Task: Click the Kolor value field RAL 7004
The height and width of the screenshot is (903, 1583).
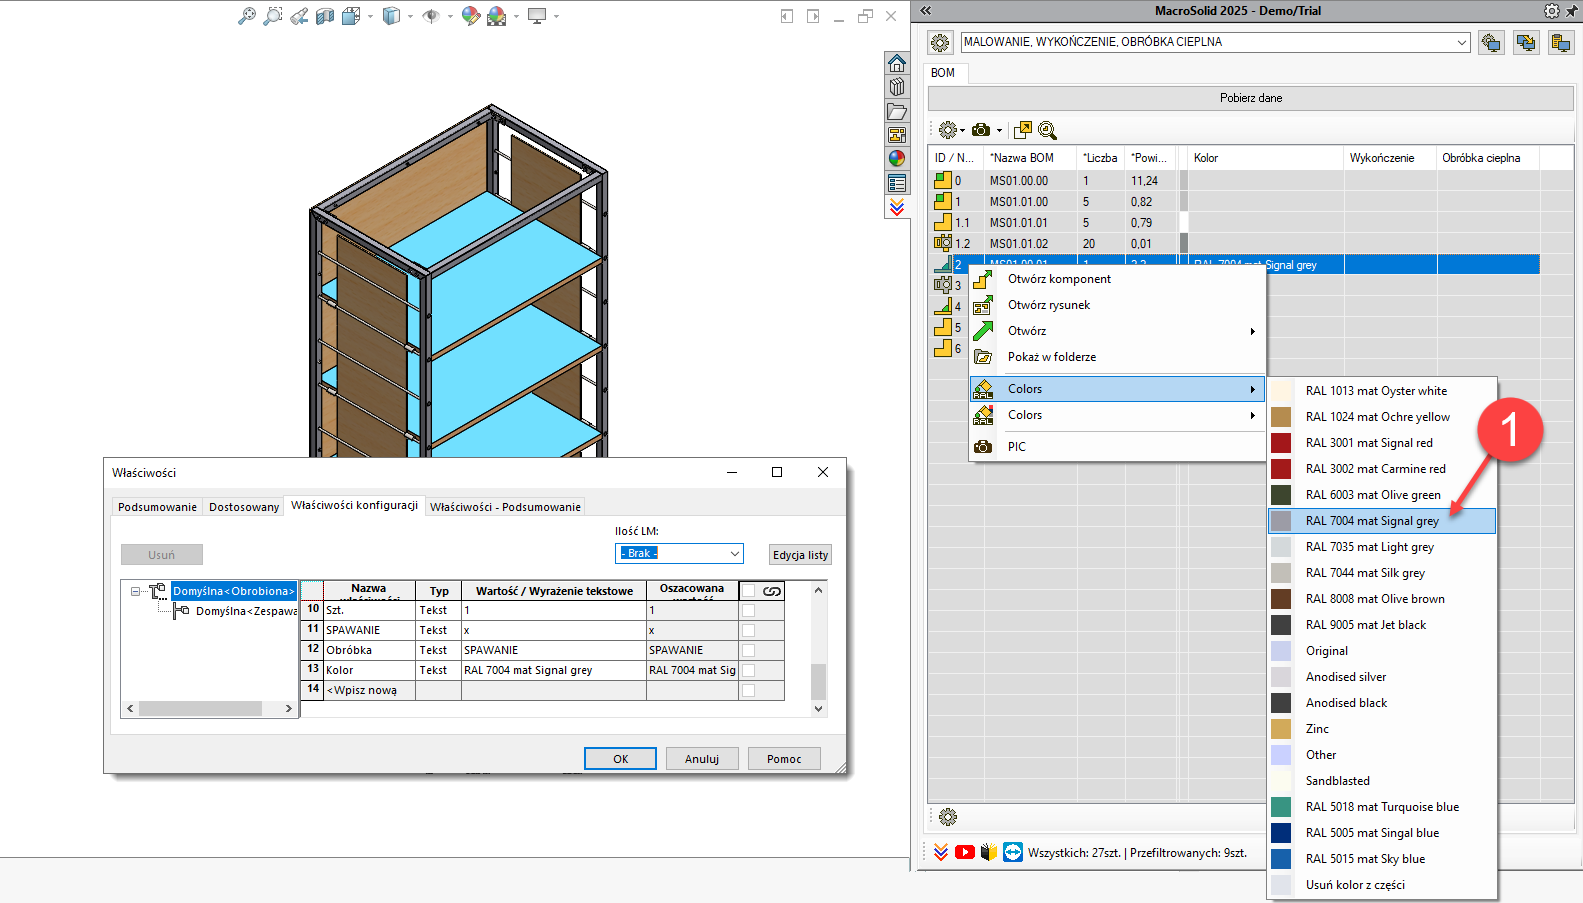Action: [x=554, y=670]
